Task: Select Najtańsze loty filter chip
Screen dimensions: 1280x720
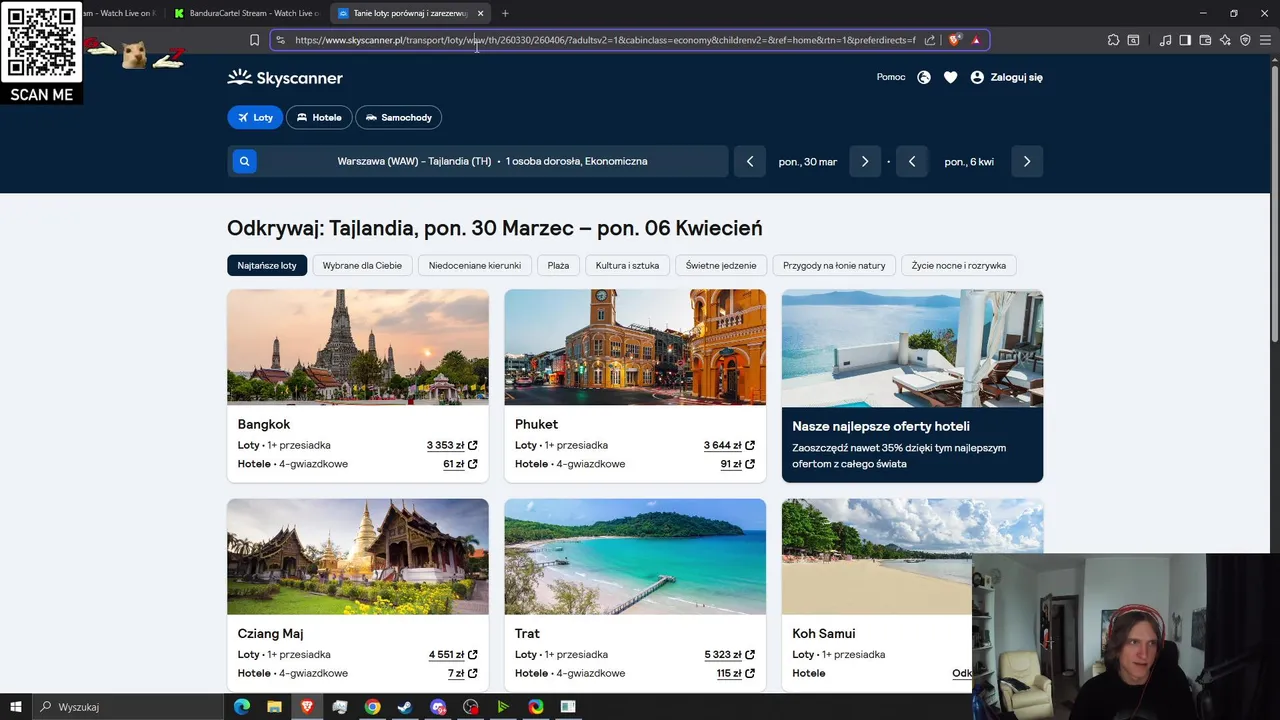Action: click(x=267, y=266)
